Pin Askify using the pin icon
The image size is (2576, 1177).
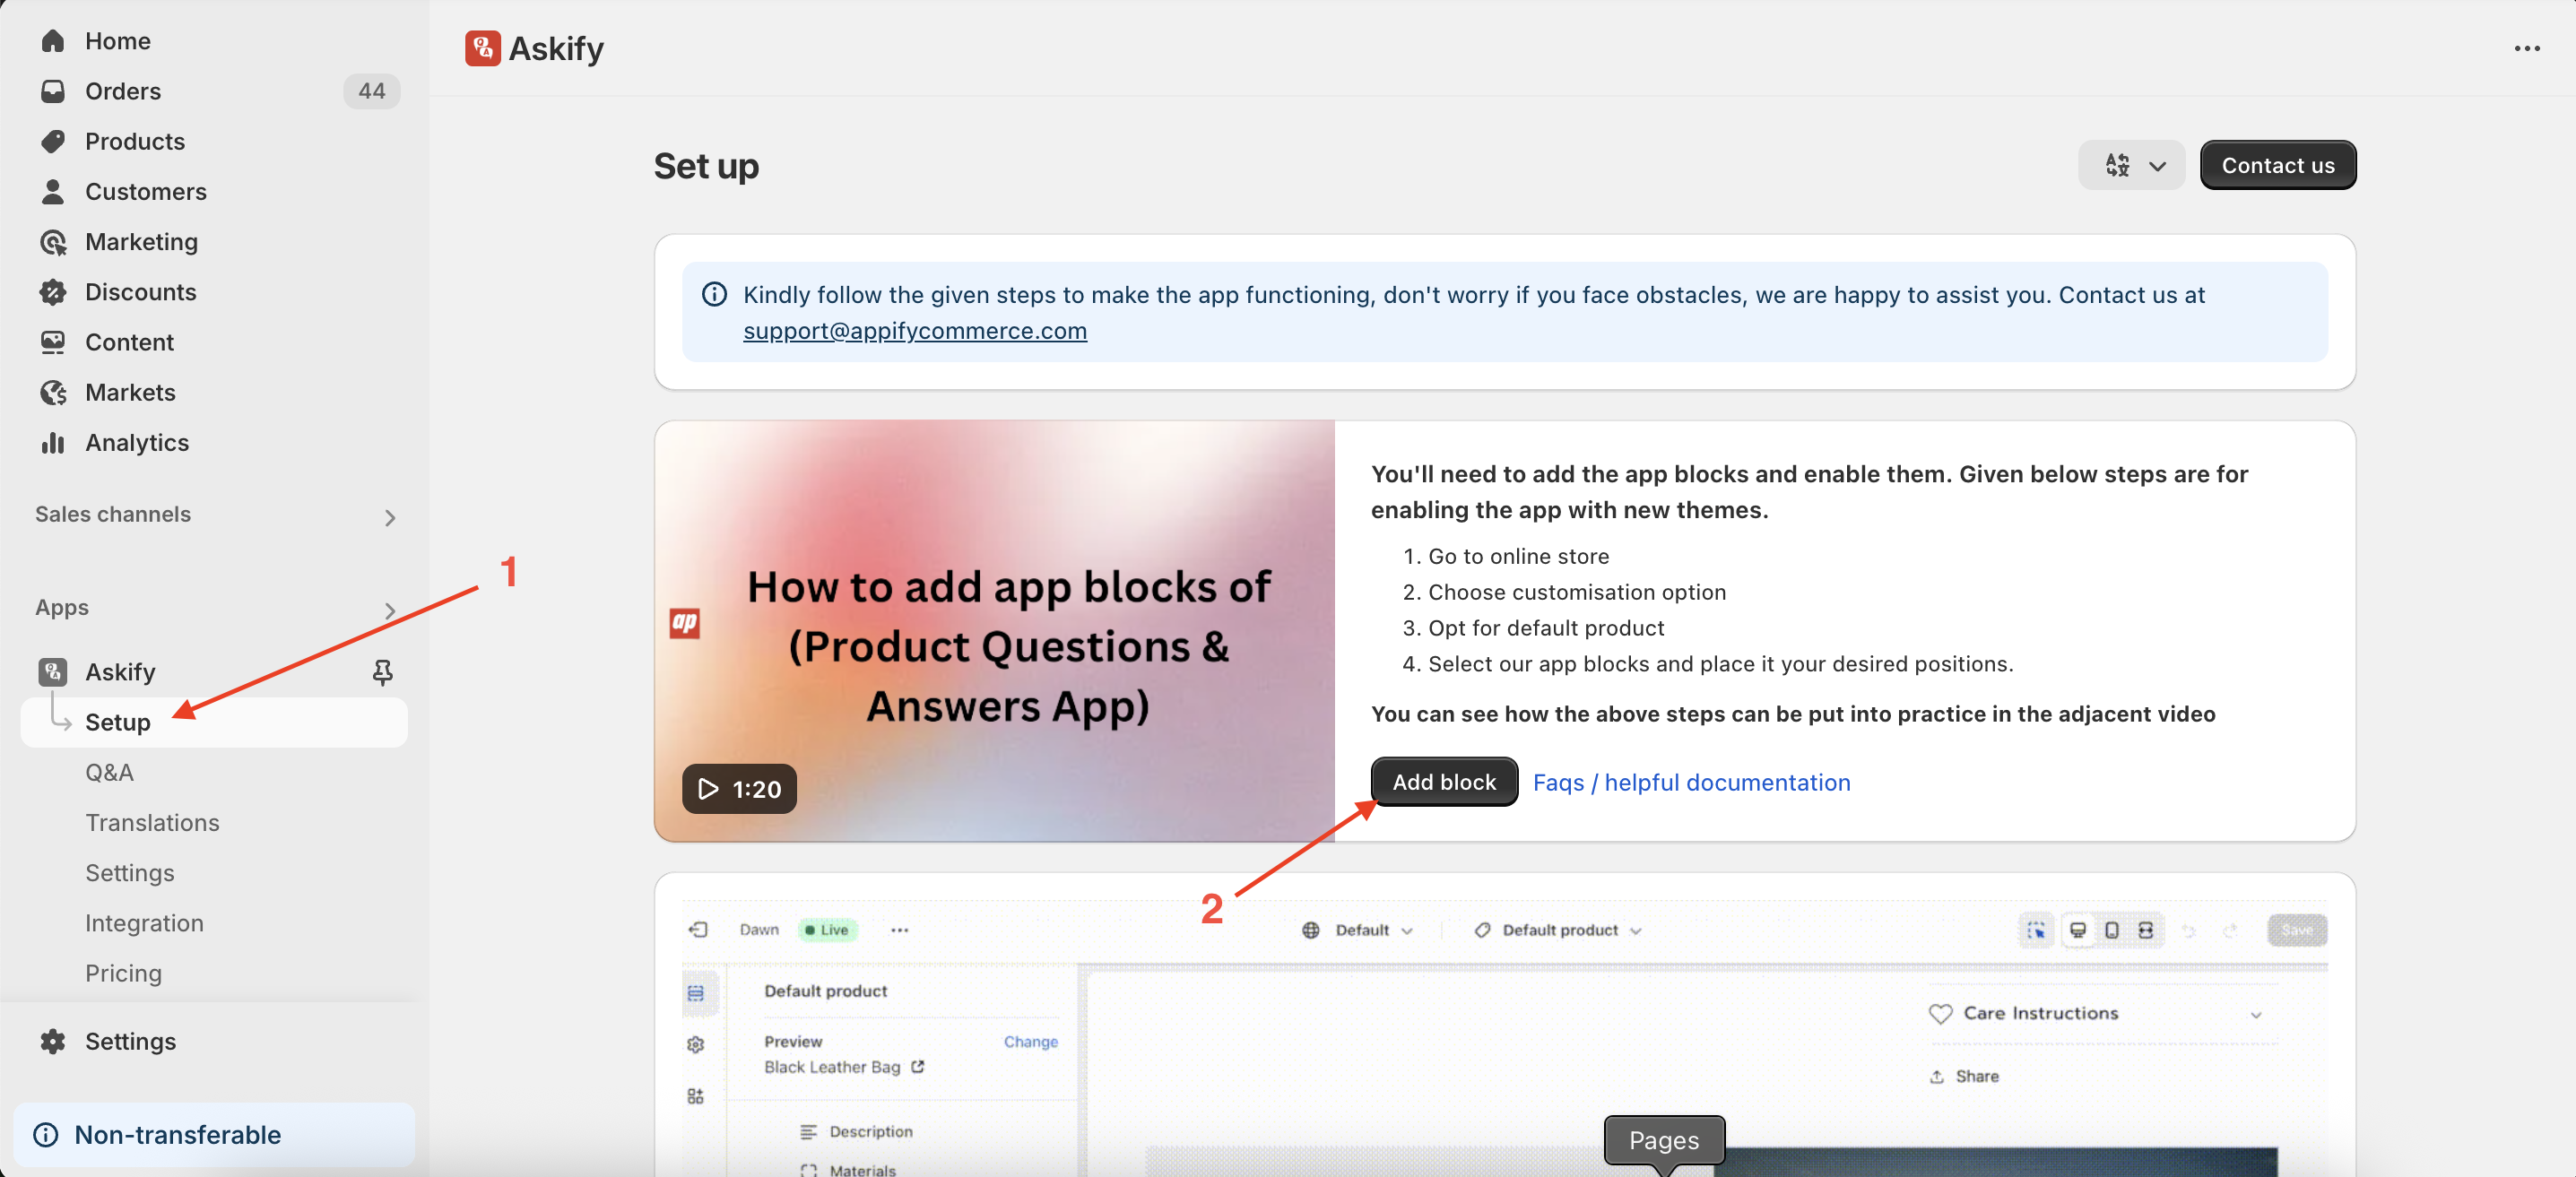[382, 672]
